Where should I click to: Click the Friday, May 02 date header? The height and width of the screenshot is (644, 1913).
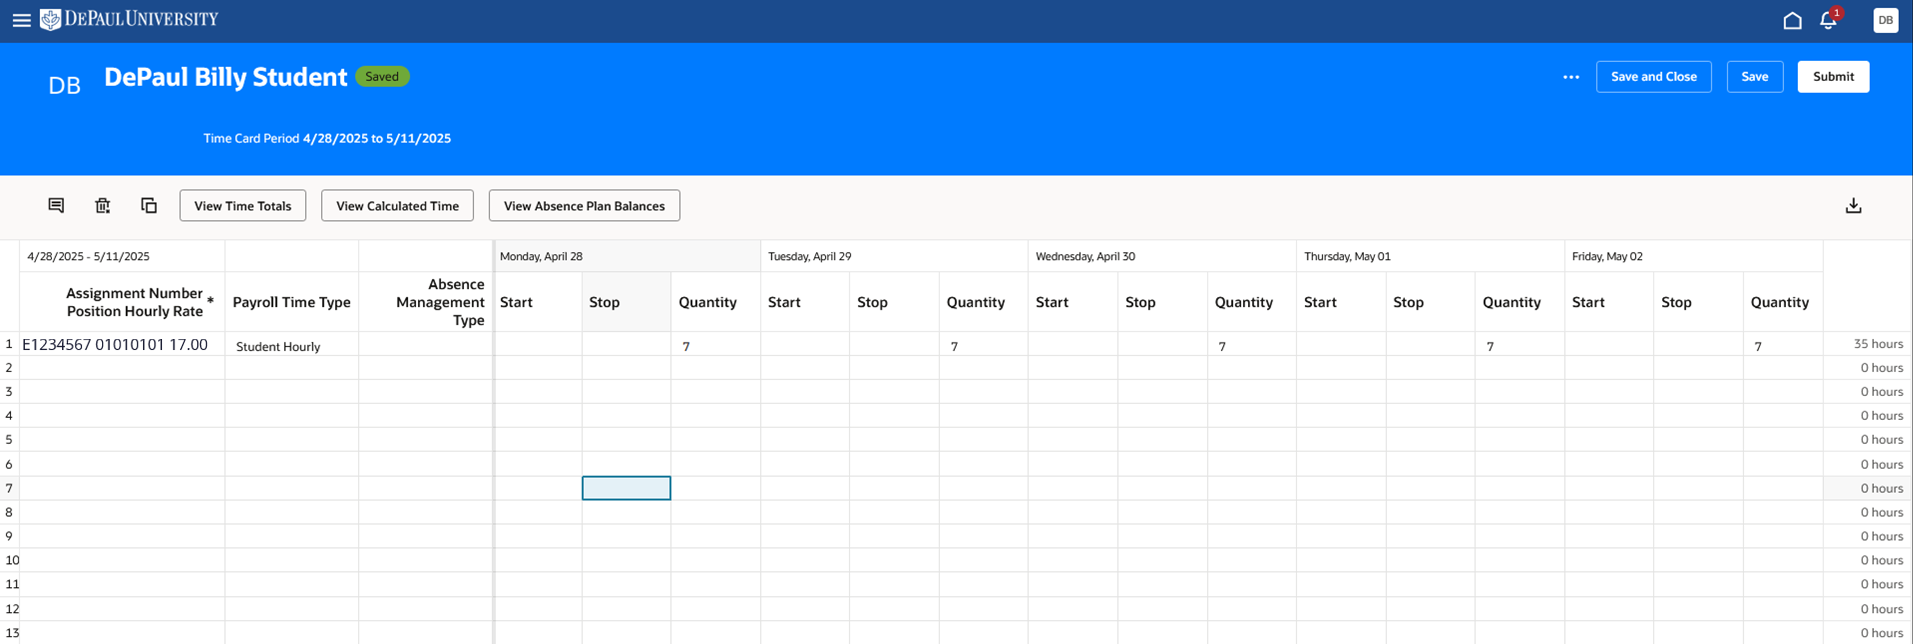point(1693,256)
